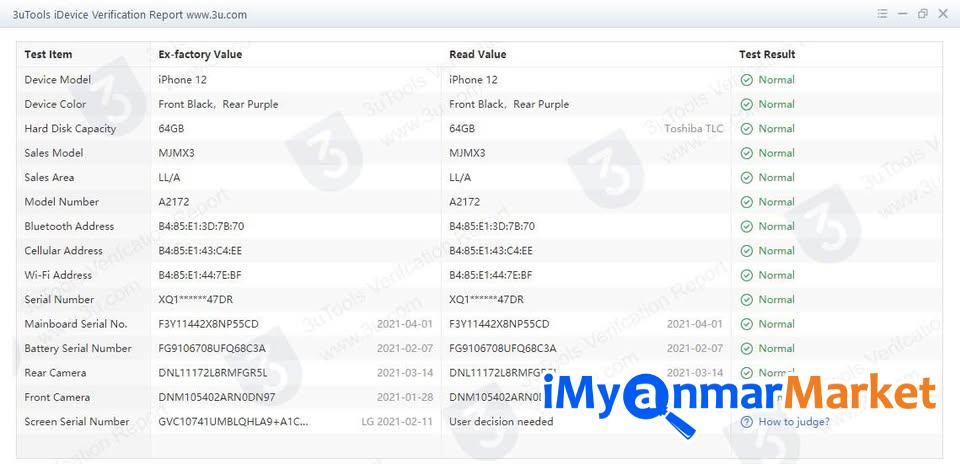The width and height of the screenshot is (960, 464).
Task: Click the check icon in Battery Serial Number row
Action: [746, 349]
